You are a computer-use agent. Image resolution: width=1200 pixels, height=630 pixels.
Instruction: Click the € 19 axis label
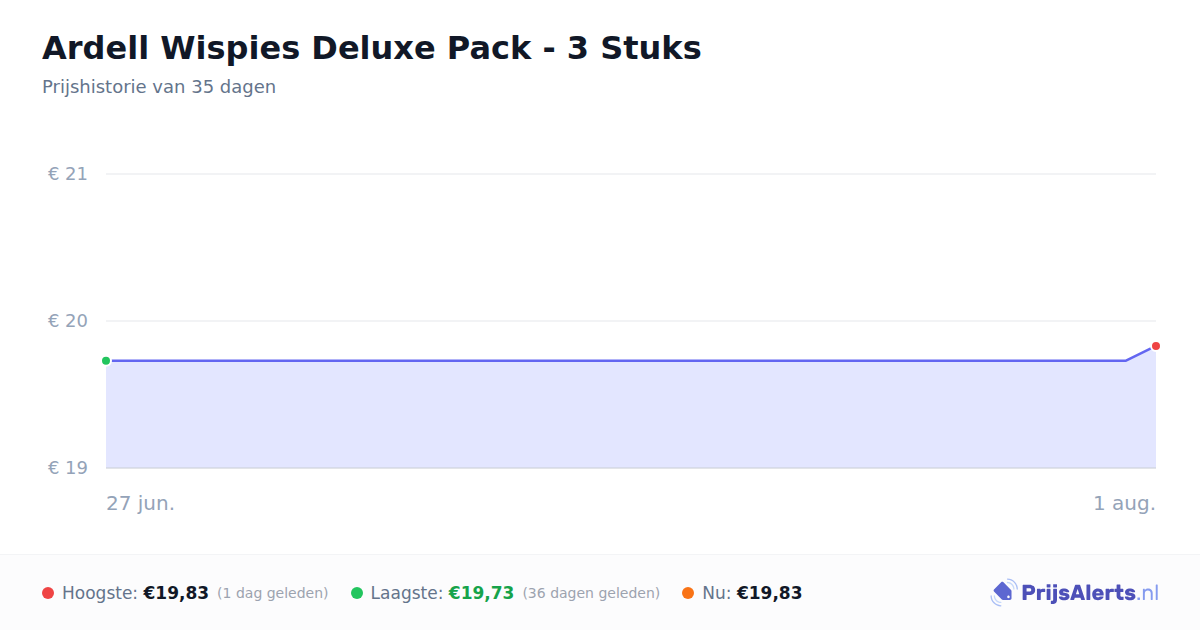click(68, 468)
